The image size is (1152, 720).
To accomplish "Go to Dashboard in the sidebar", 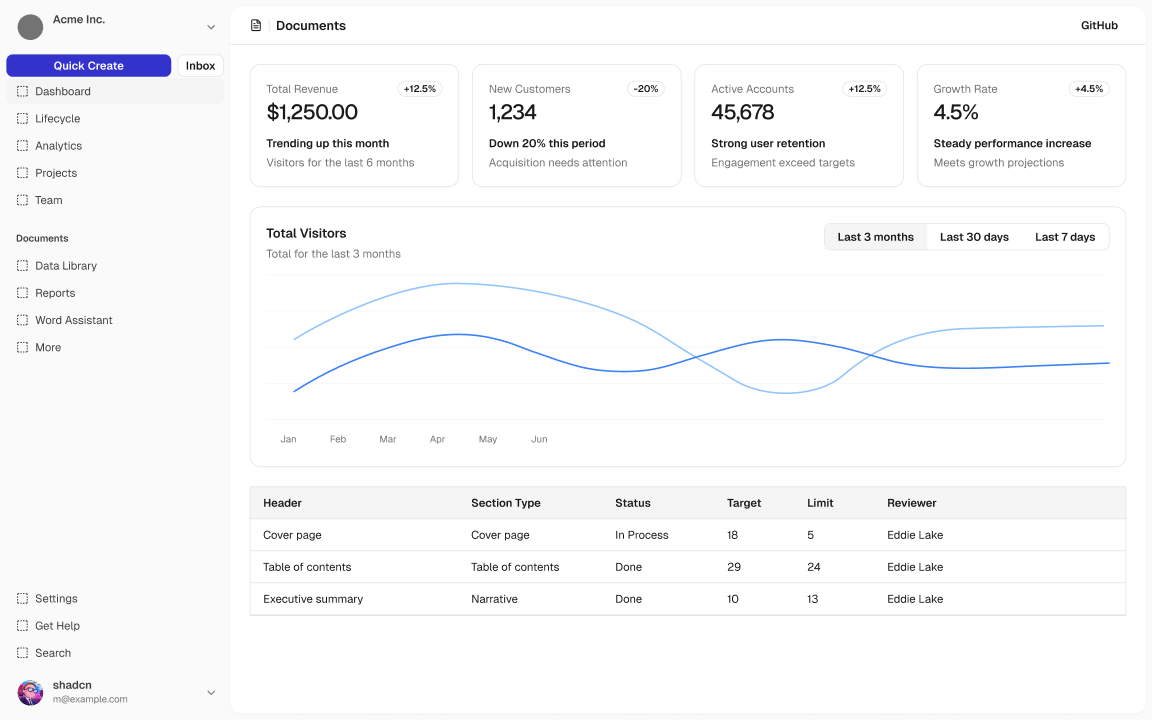I will (x=115, y=91).
